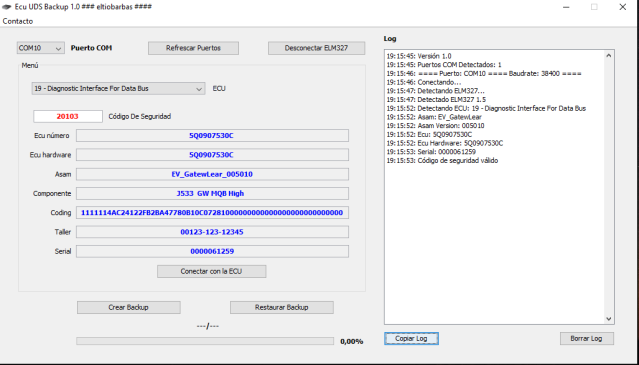This screenshot has width=639, height=365.
Task: Click the Ecu hardware field
Action: click(212, 155)
